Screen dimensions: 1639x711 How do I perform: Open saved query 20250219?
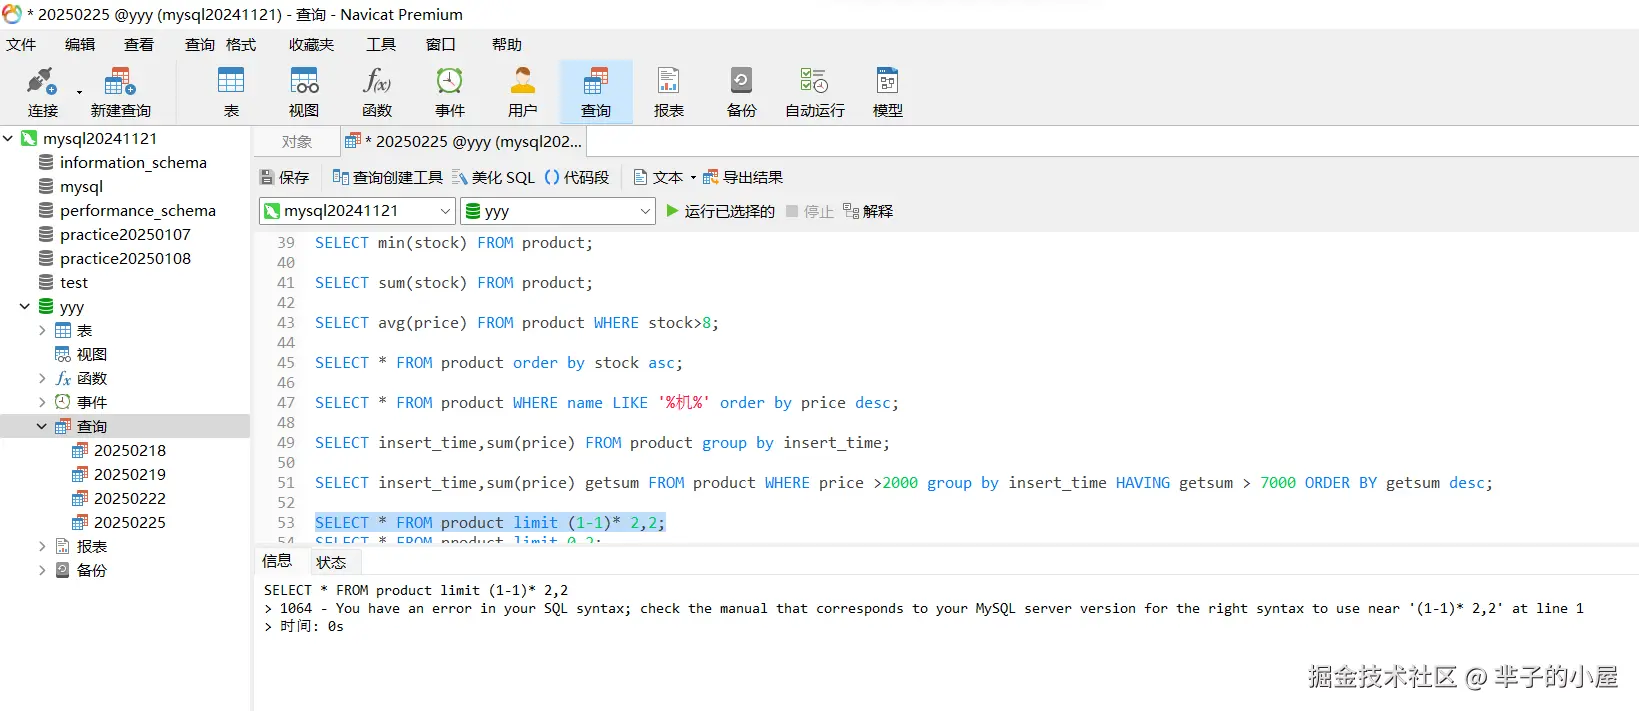coord(129,474)
